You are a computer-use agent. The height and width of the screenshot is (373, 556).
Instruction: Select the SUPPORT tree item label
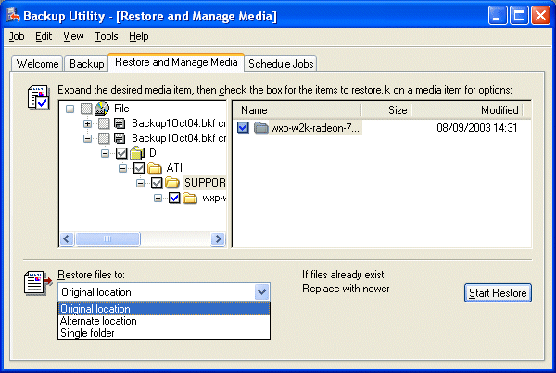(205, 183)
